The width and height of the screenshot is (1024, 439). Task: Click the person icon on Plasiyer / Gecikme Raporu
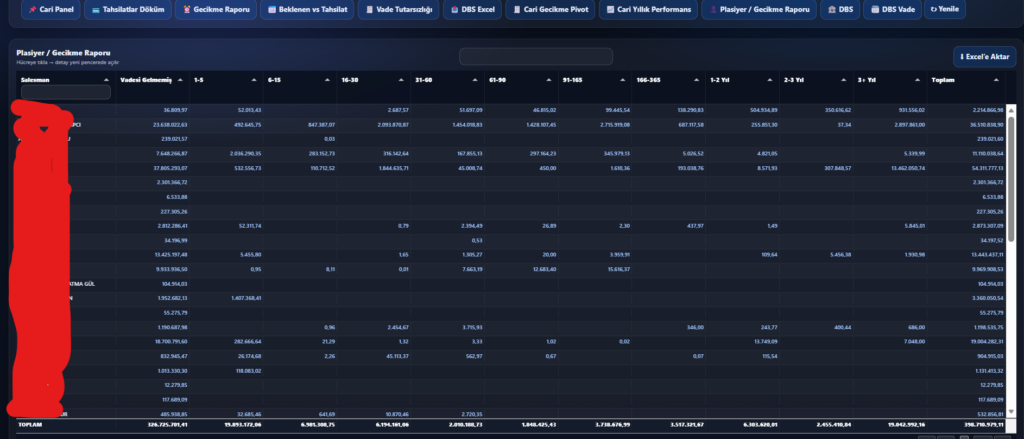(x=713, y=10)
